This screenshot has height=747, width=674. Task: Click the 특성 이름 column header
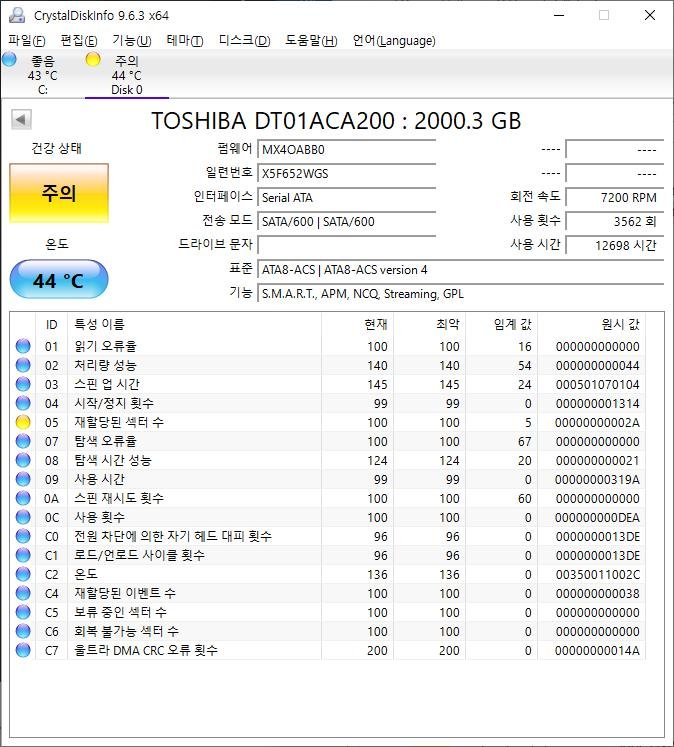[x=194, y=325]
